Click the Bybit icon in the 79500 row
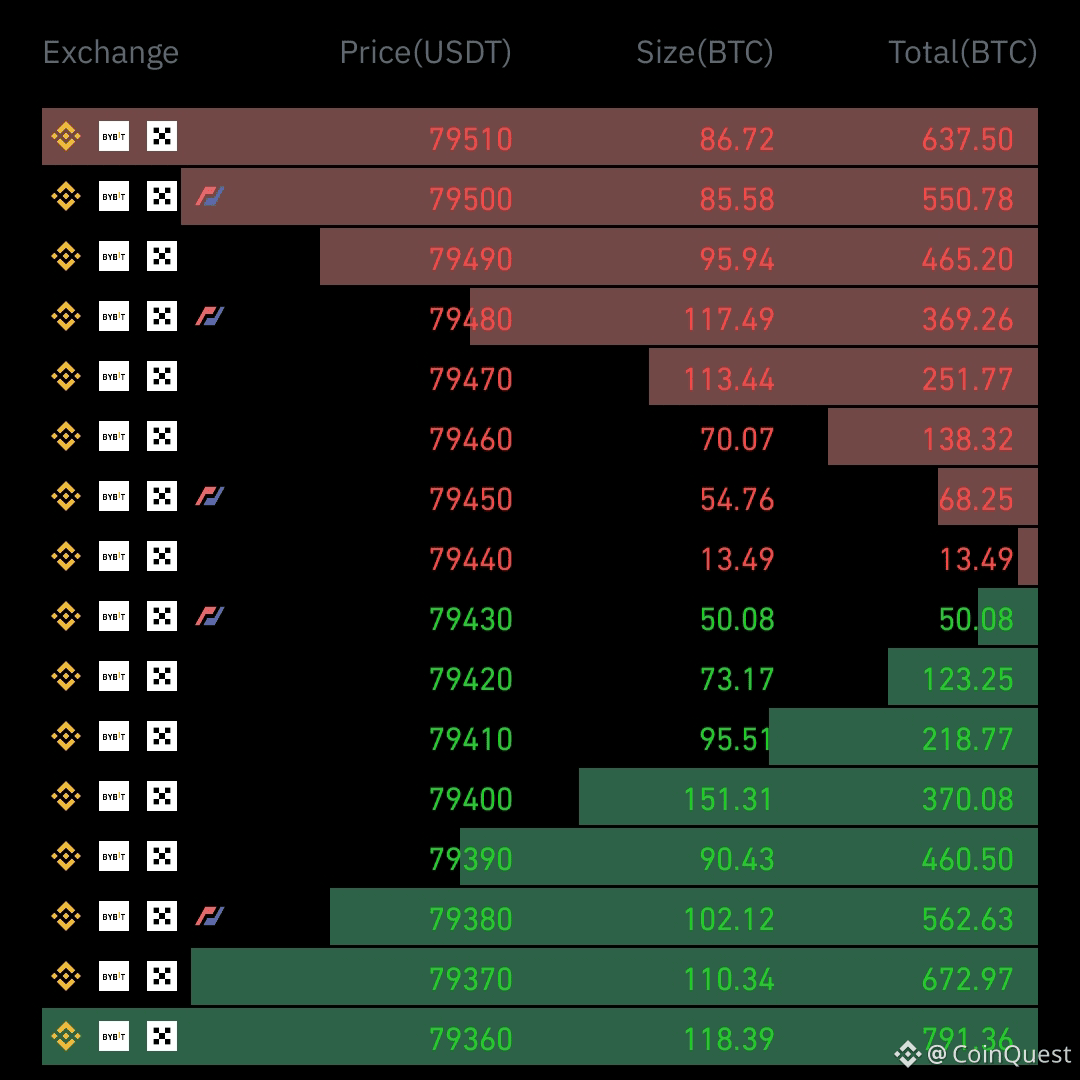 [114, 196]
